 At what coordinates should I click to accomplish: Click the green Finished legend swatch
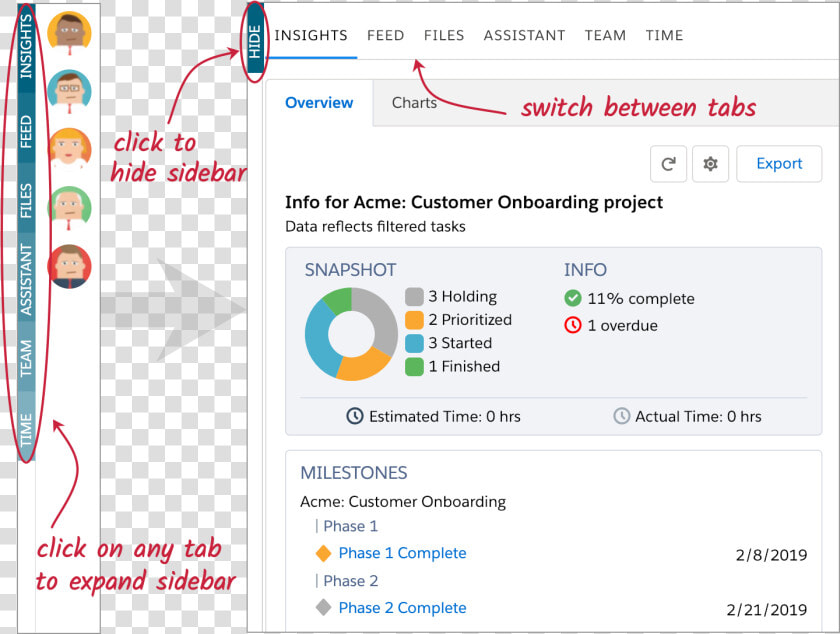pos(414,367)
